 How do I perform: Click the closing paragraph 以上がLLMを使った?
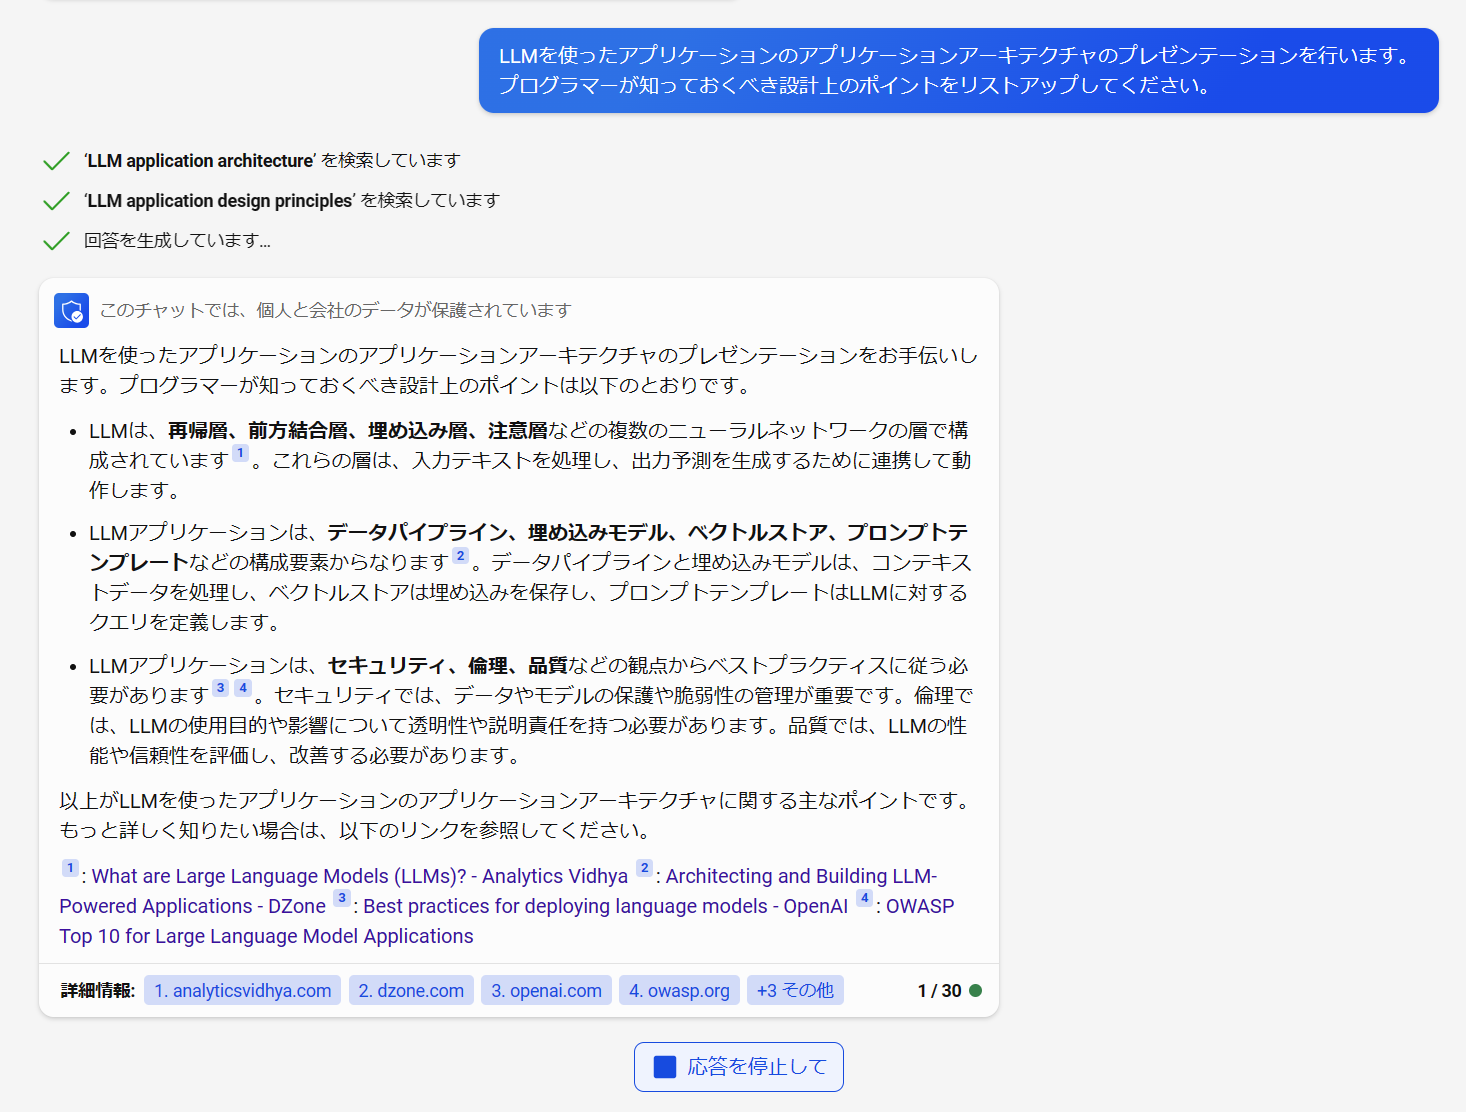click(x=517, y=816)
